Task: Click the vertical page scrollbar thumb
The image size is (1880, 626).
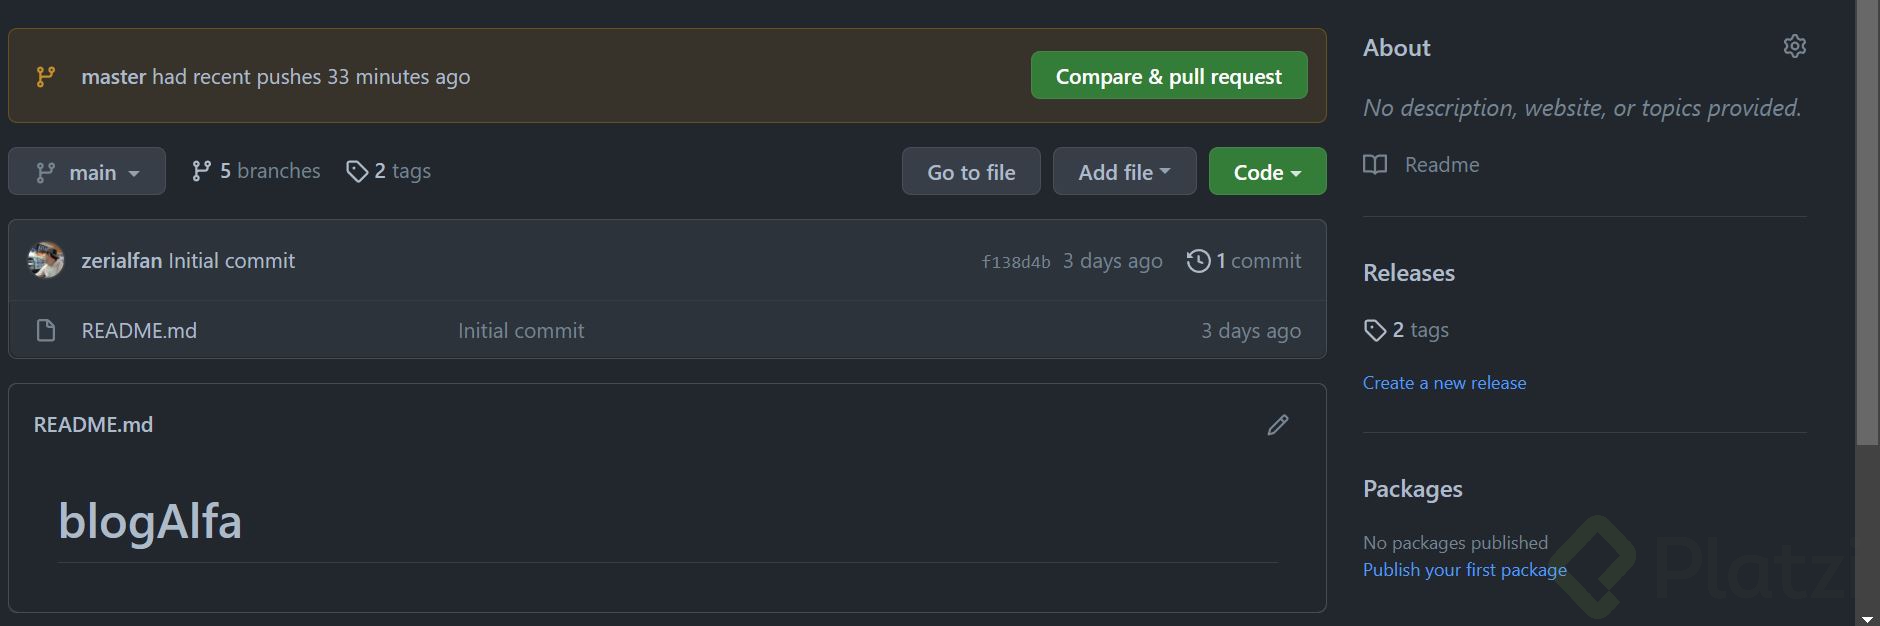Action: [1867, 220]
